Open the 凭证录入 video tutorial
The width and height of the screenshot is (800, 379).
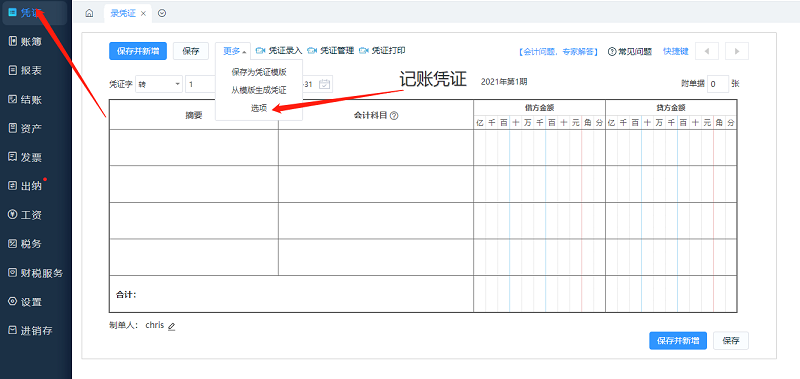pos(279,51)
